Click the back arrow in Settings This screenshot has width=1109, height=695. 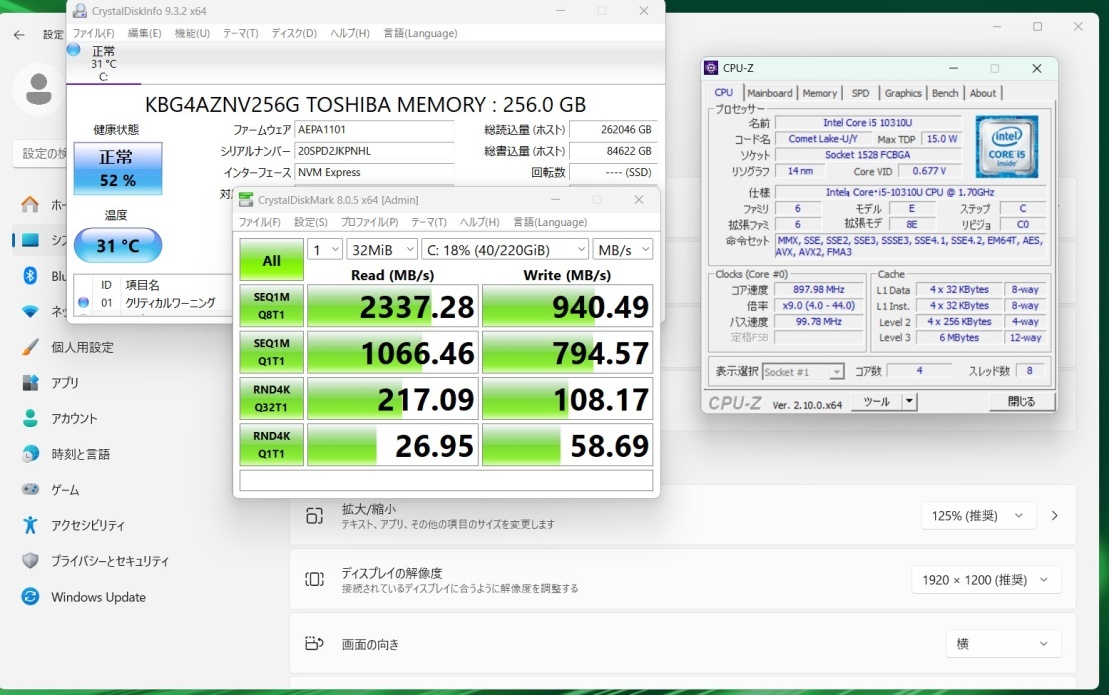click(x=19, y=35)
